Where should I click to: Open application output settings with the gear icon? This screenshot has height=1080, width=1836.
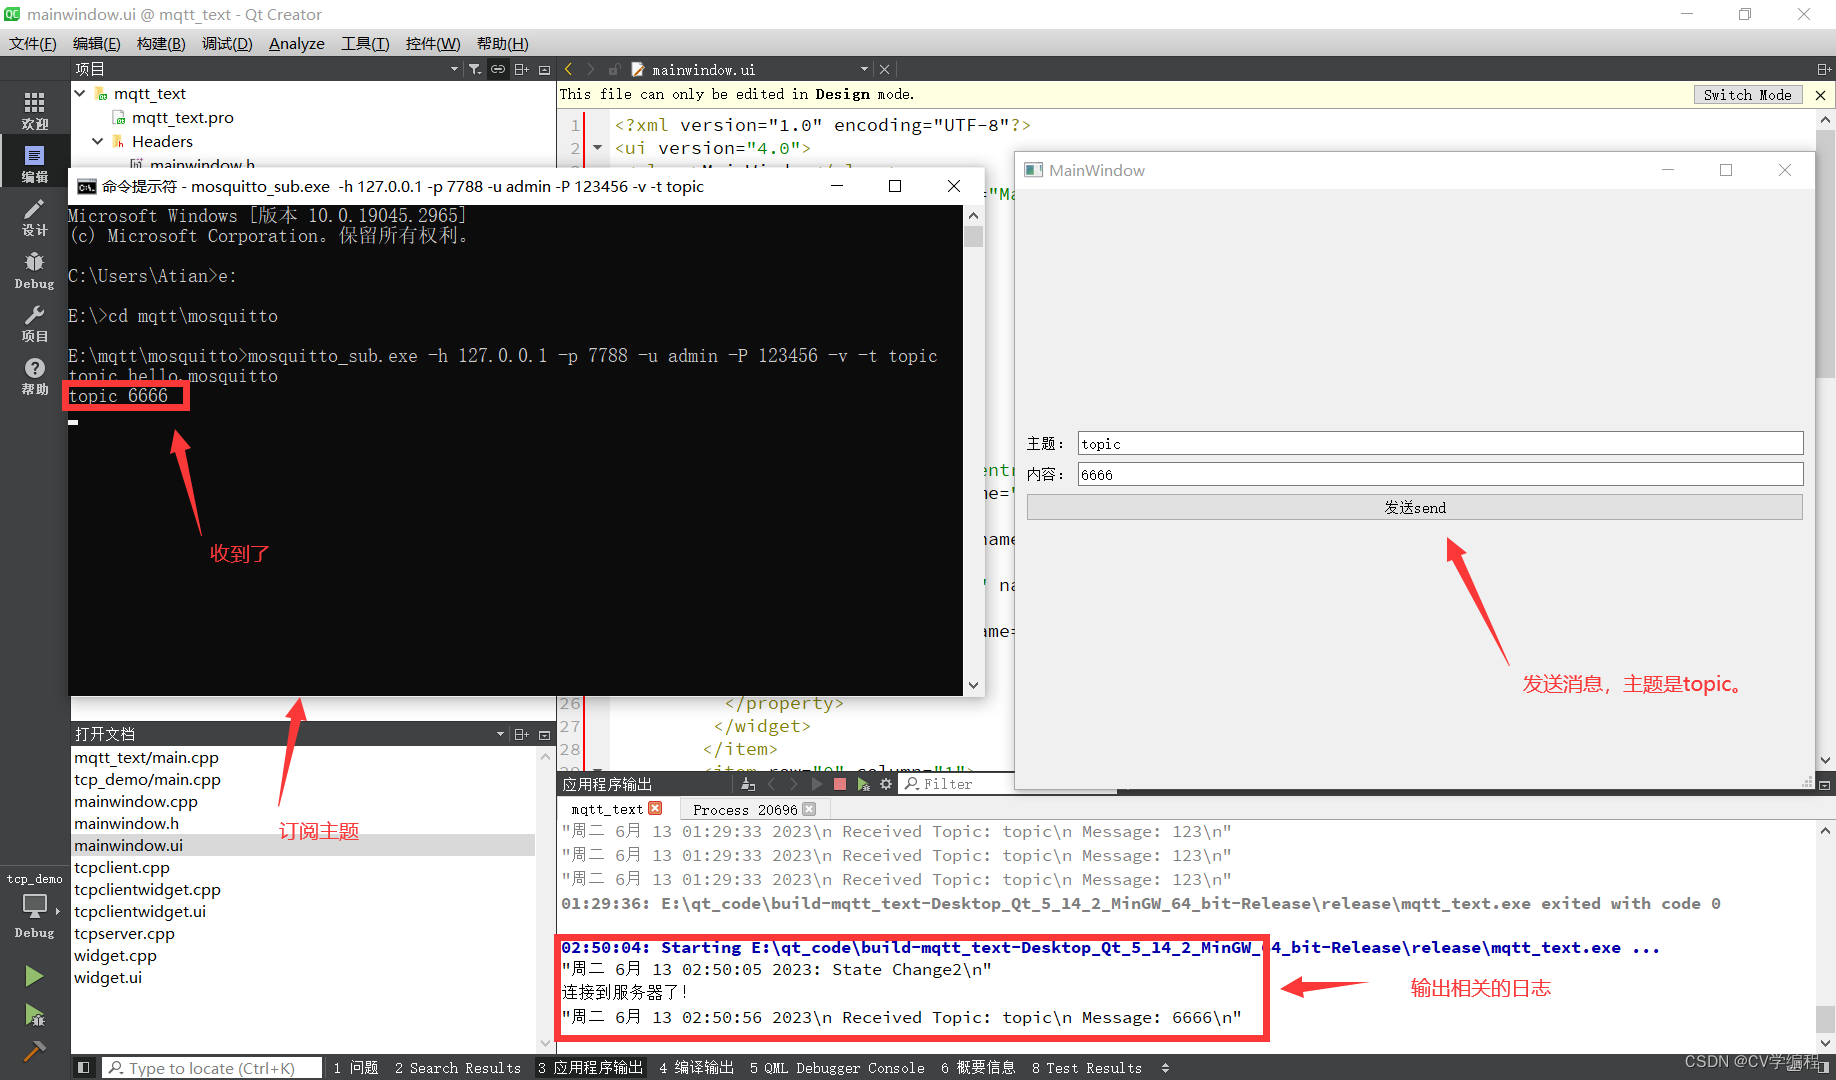coord(885,784)
